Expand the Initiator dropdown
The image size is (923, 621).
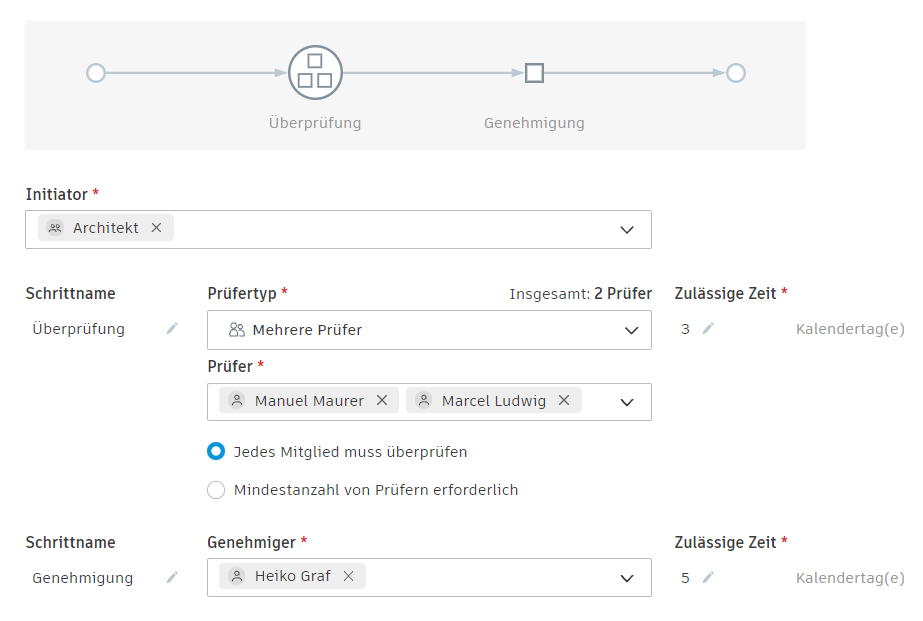click(627, 229)
